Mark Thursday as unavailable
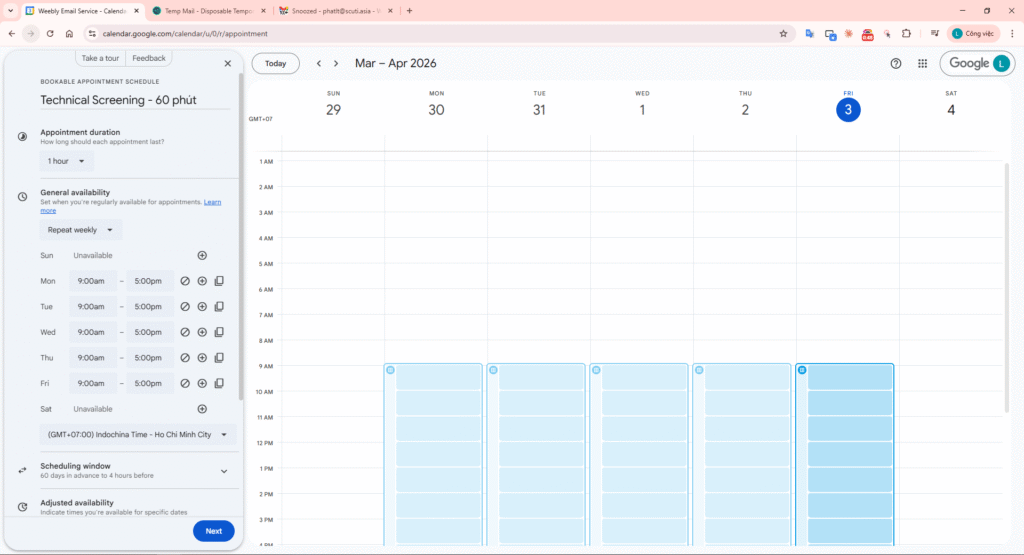The image size is (1024, 555). coord(185,358)
